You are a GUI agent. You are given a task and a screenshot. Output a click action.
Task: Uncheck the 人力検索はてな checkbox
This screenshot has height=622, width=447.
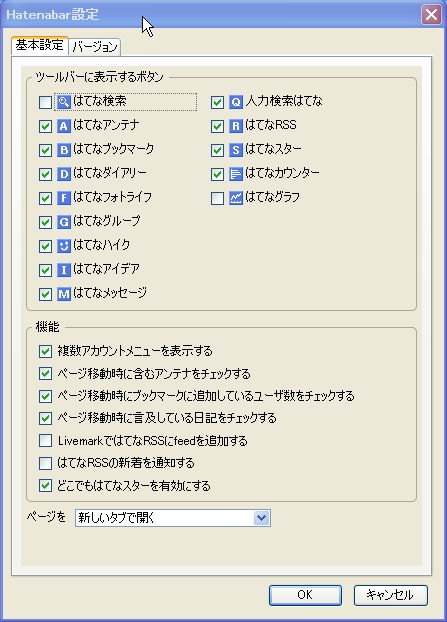click(x=217, y=102)
